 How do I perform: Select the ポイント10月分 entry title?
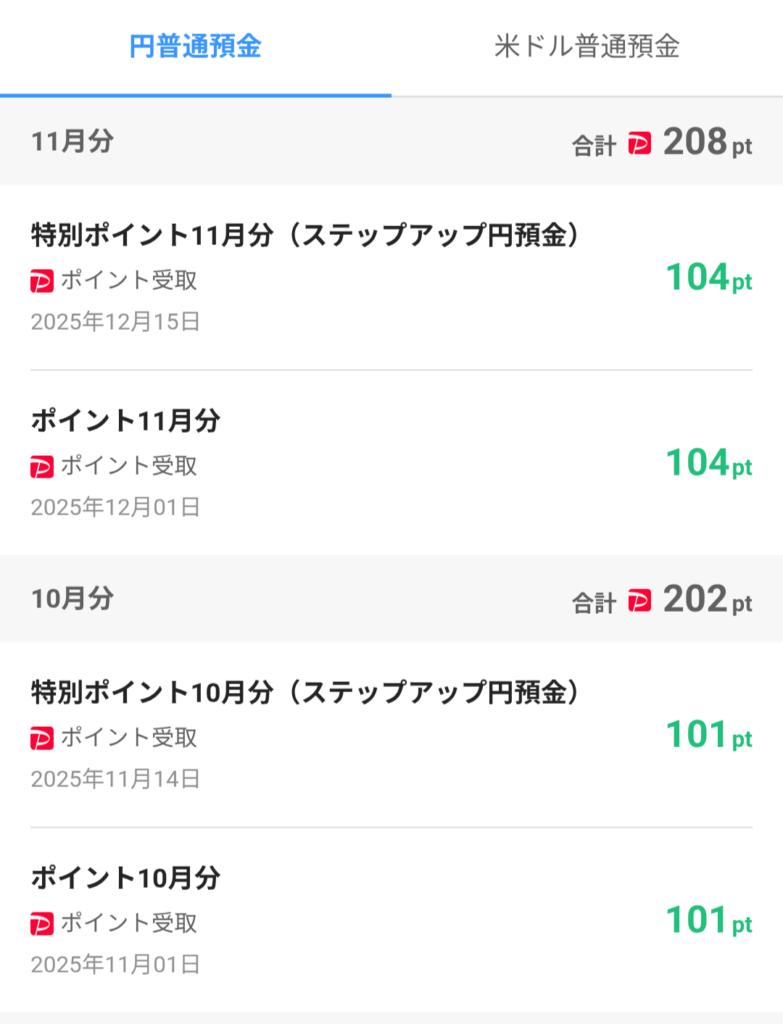click(x=125, y=878)
